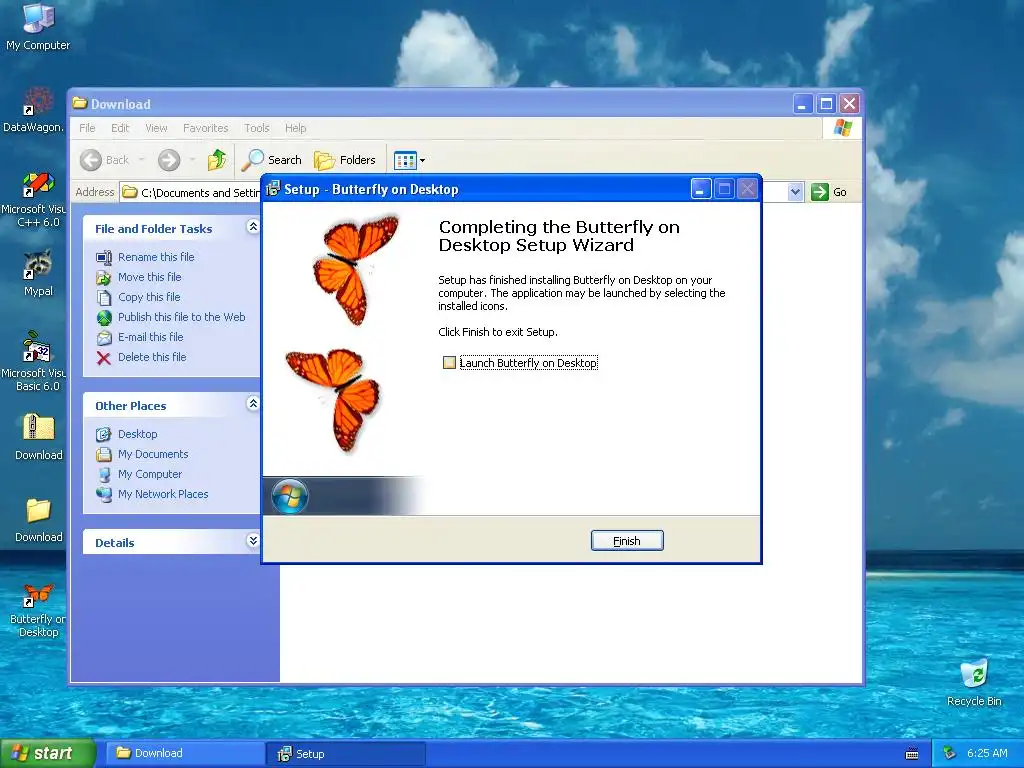
Task: Select the Recycle Bin icon
Action: [x=974, y=683]
